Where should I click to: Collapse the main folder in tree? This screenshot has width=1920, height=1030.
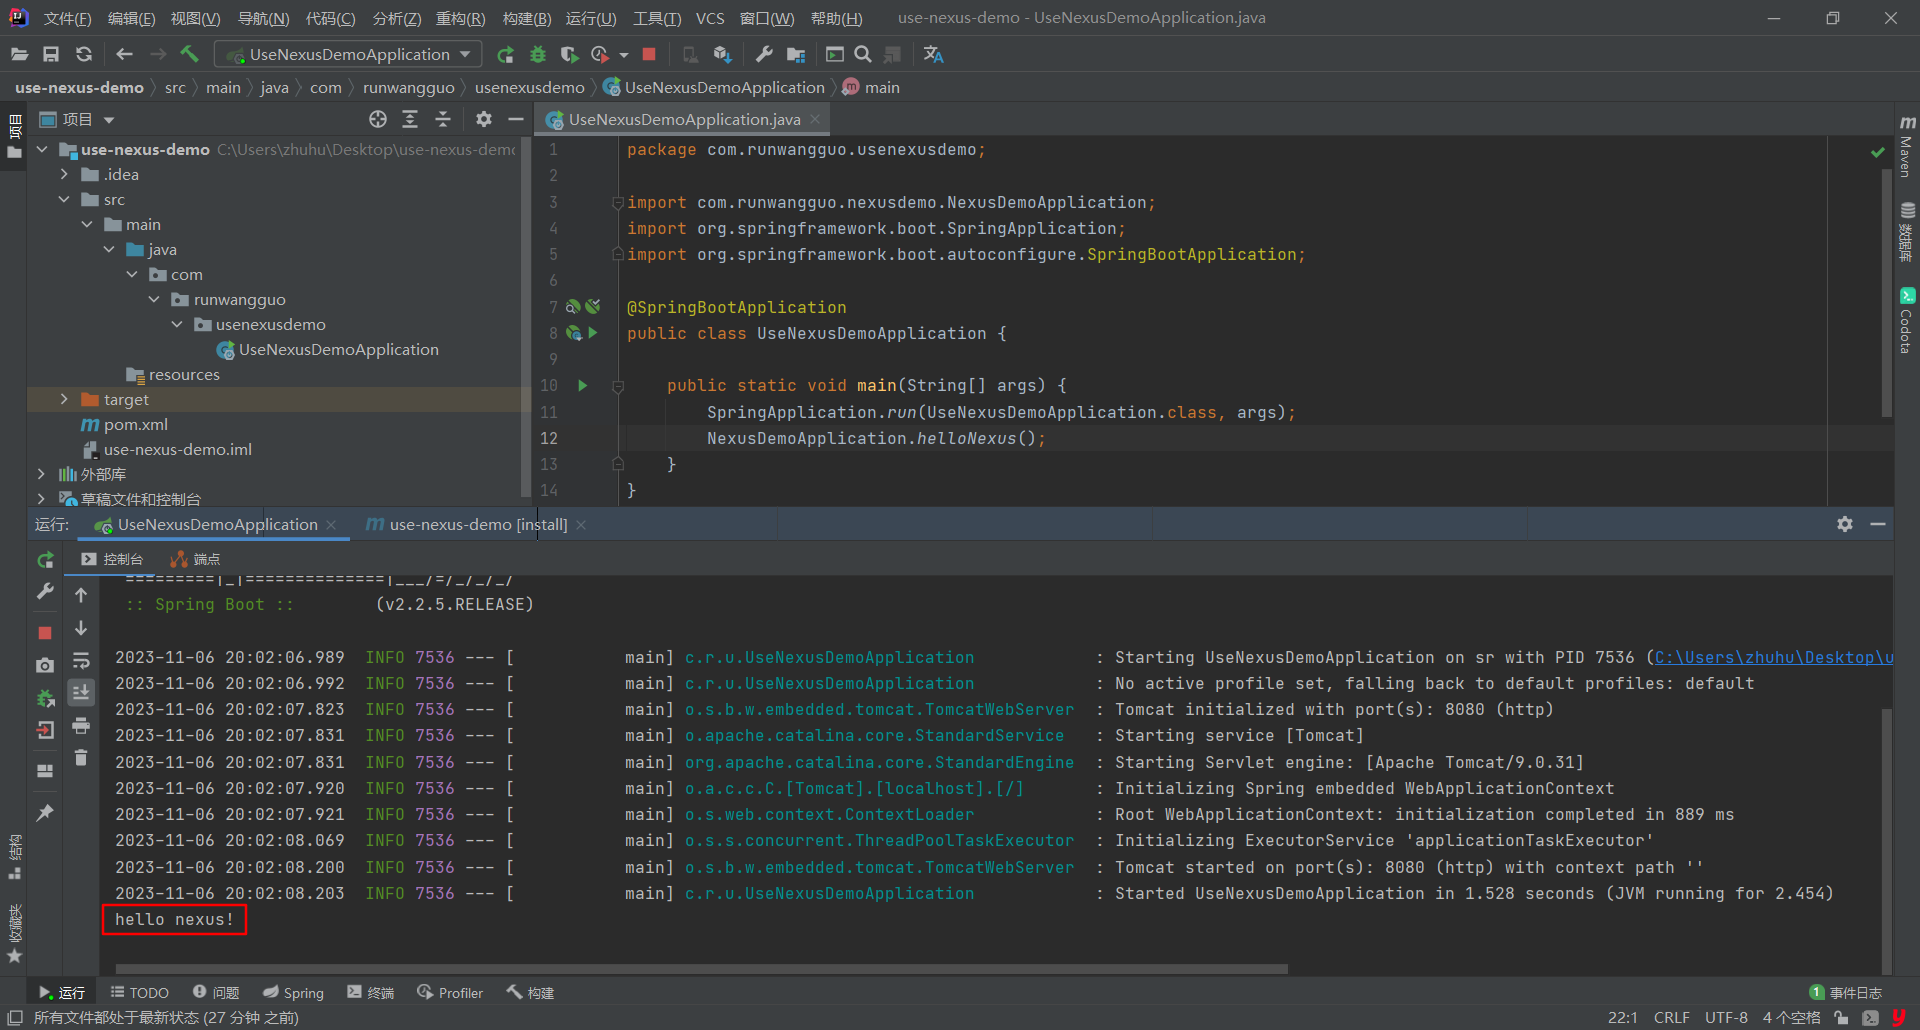(87, 224)
